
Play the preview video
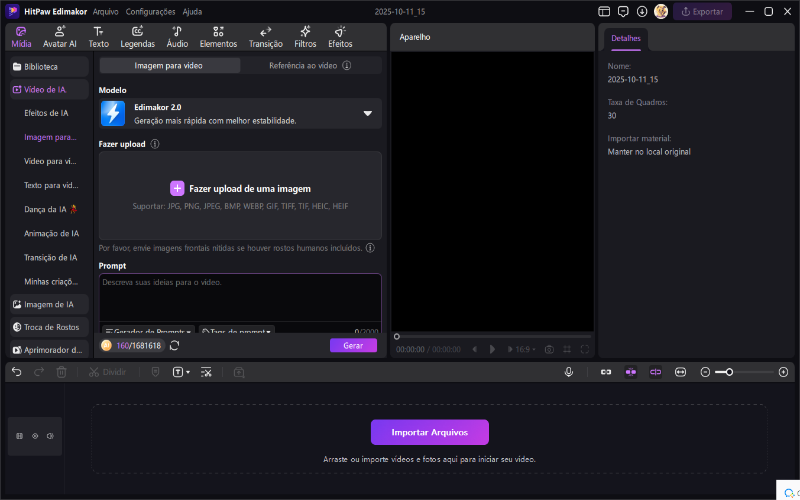click(492, 349)
